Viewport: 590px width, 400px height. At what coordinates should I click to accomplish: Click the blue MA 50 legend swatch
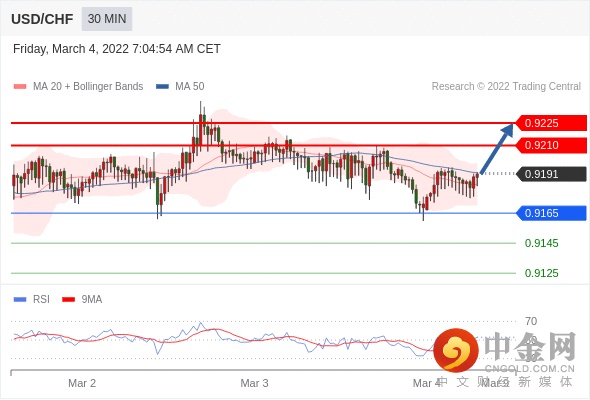click(x=162, y=87)
